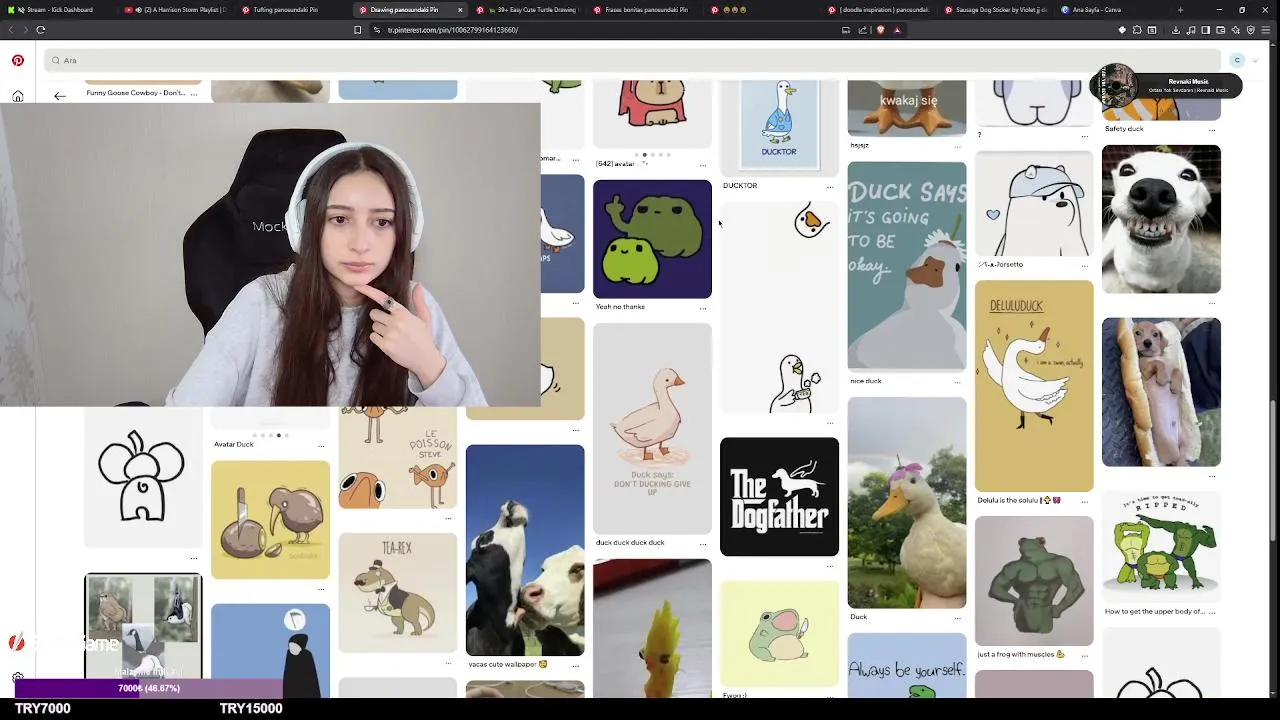Open the Pinterest home icon in sidebar
This screenshot has width=1280, height=720.
[18, 96]
